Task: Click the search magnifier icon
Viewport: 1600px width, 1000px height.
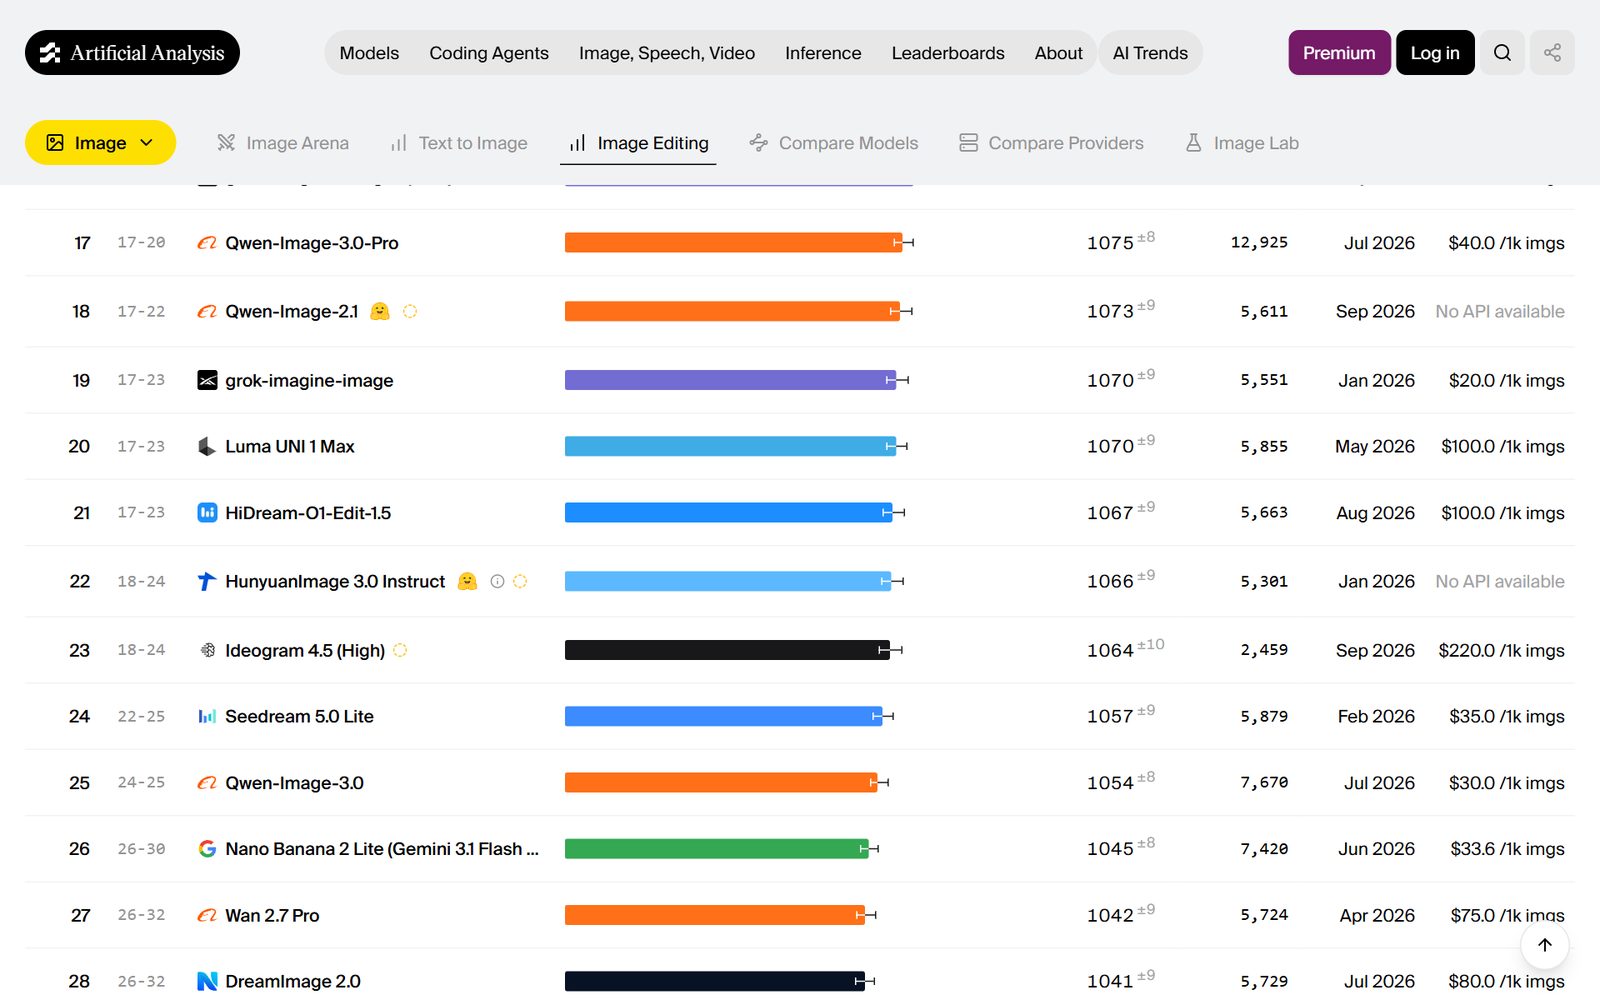Action: (x=1502, y=53)
